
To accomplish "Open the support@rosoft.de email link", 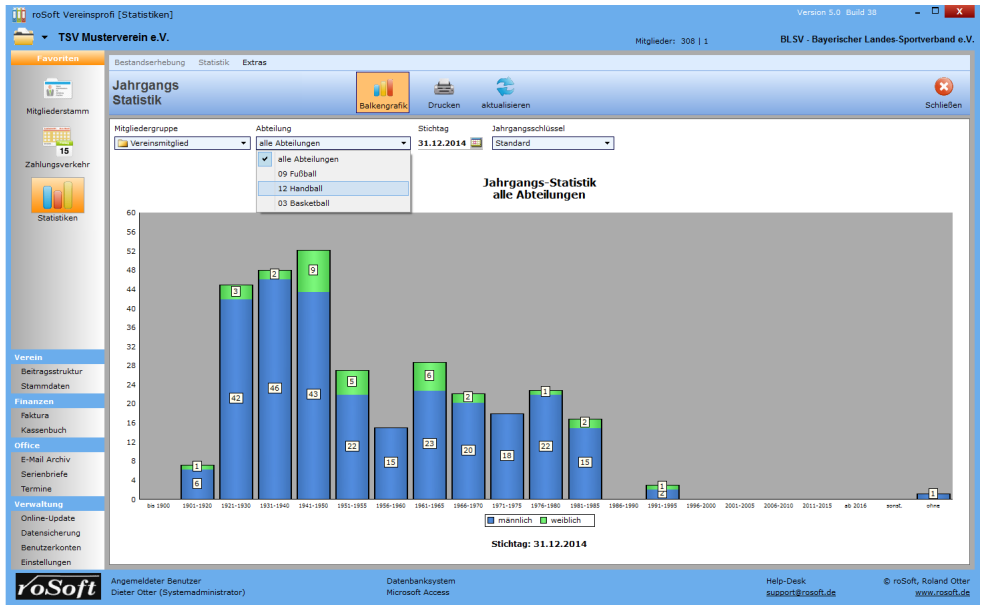I will (x=801, y=592).
